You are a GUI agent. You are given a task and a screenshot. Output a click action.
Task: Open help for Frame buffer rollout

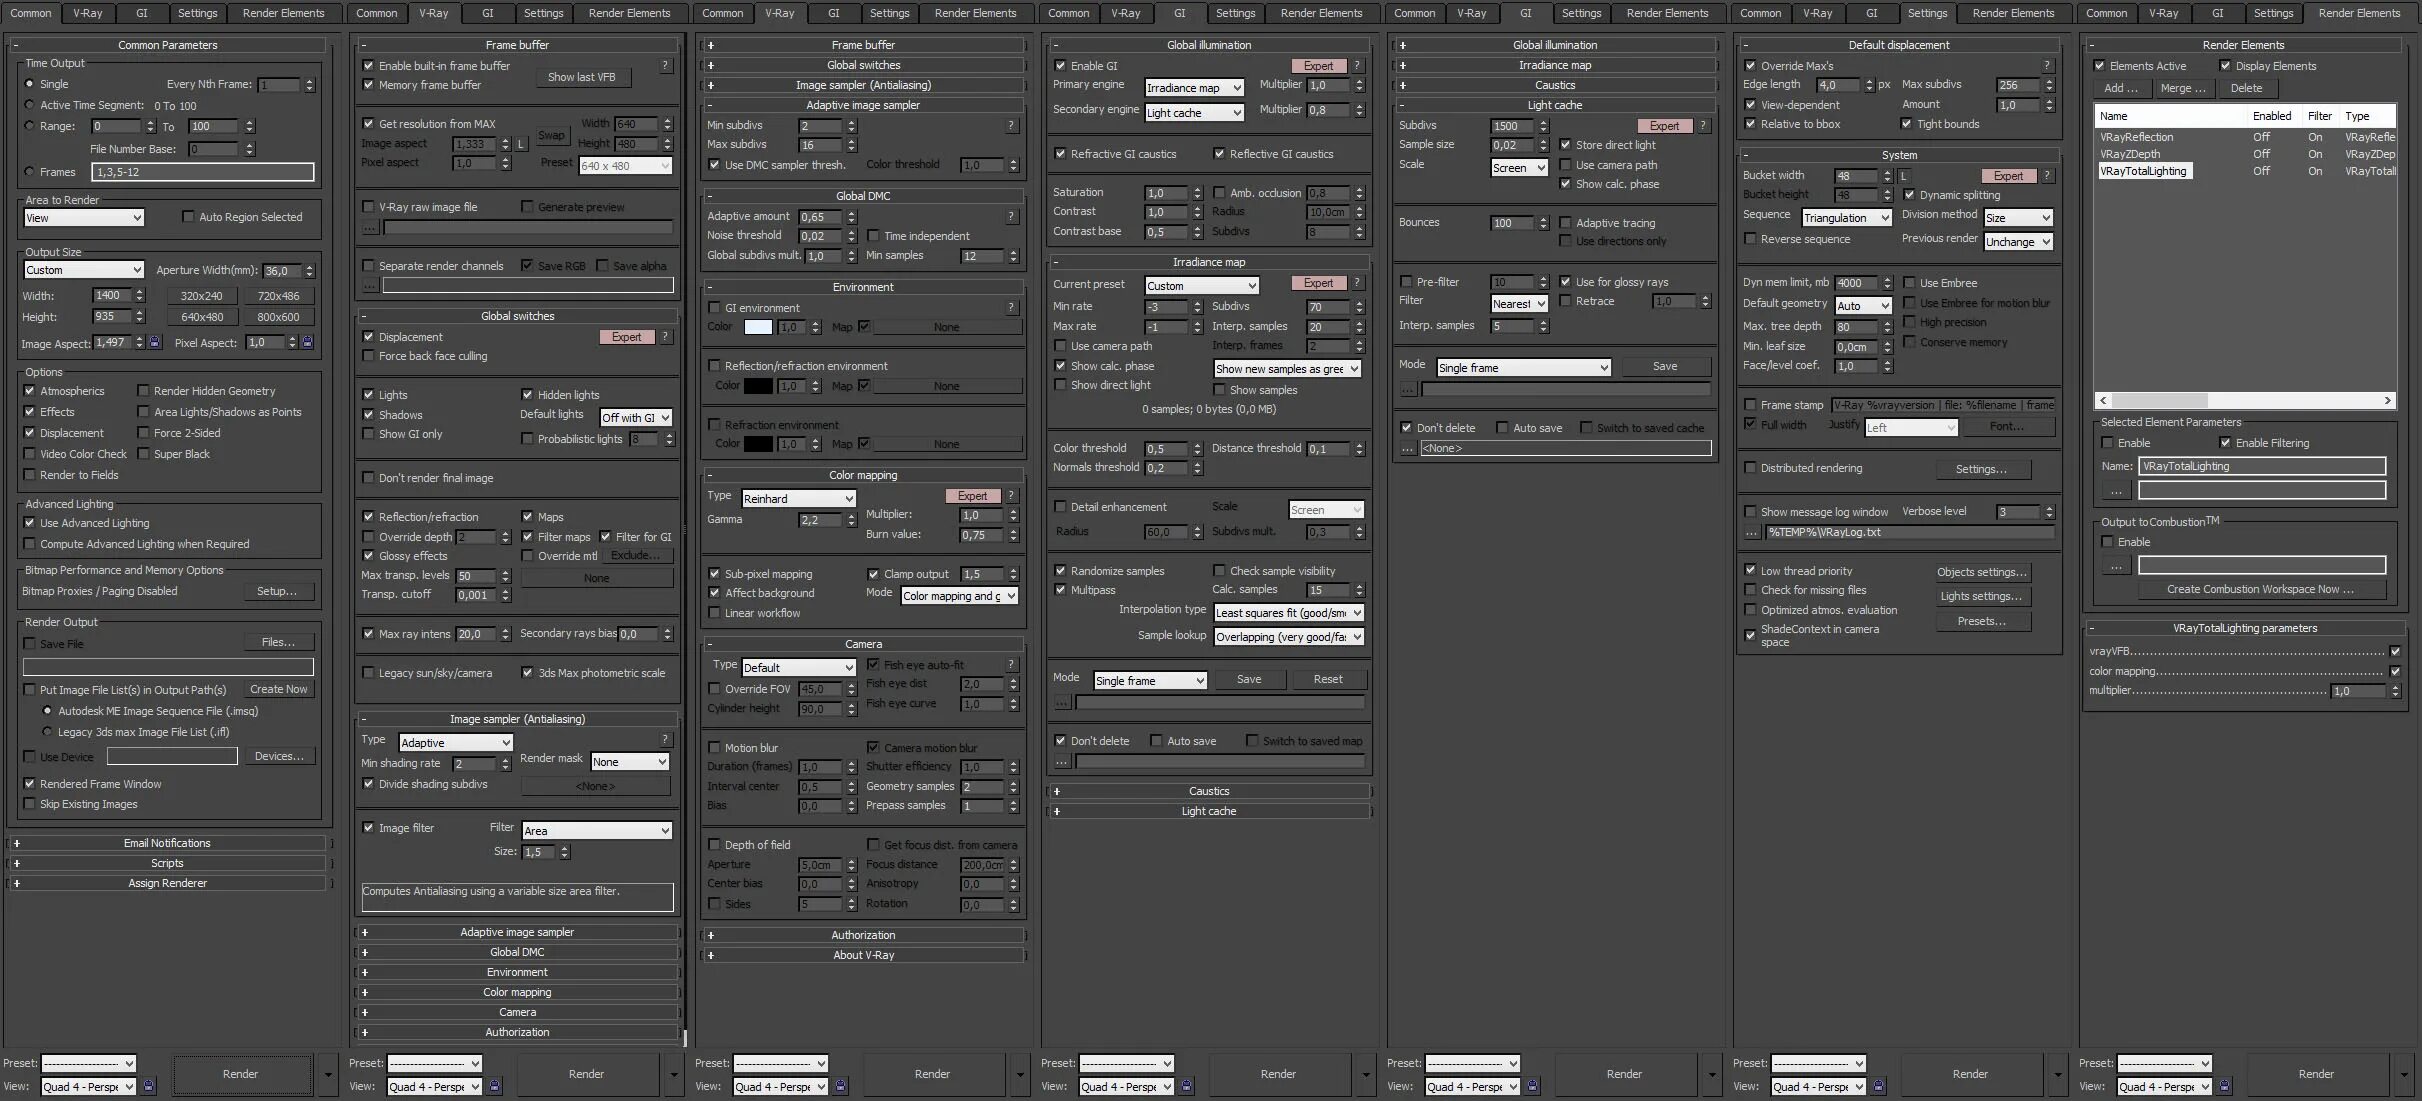click(x=665, y=65)
